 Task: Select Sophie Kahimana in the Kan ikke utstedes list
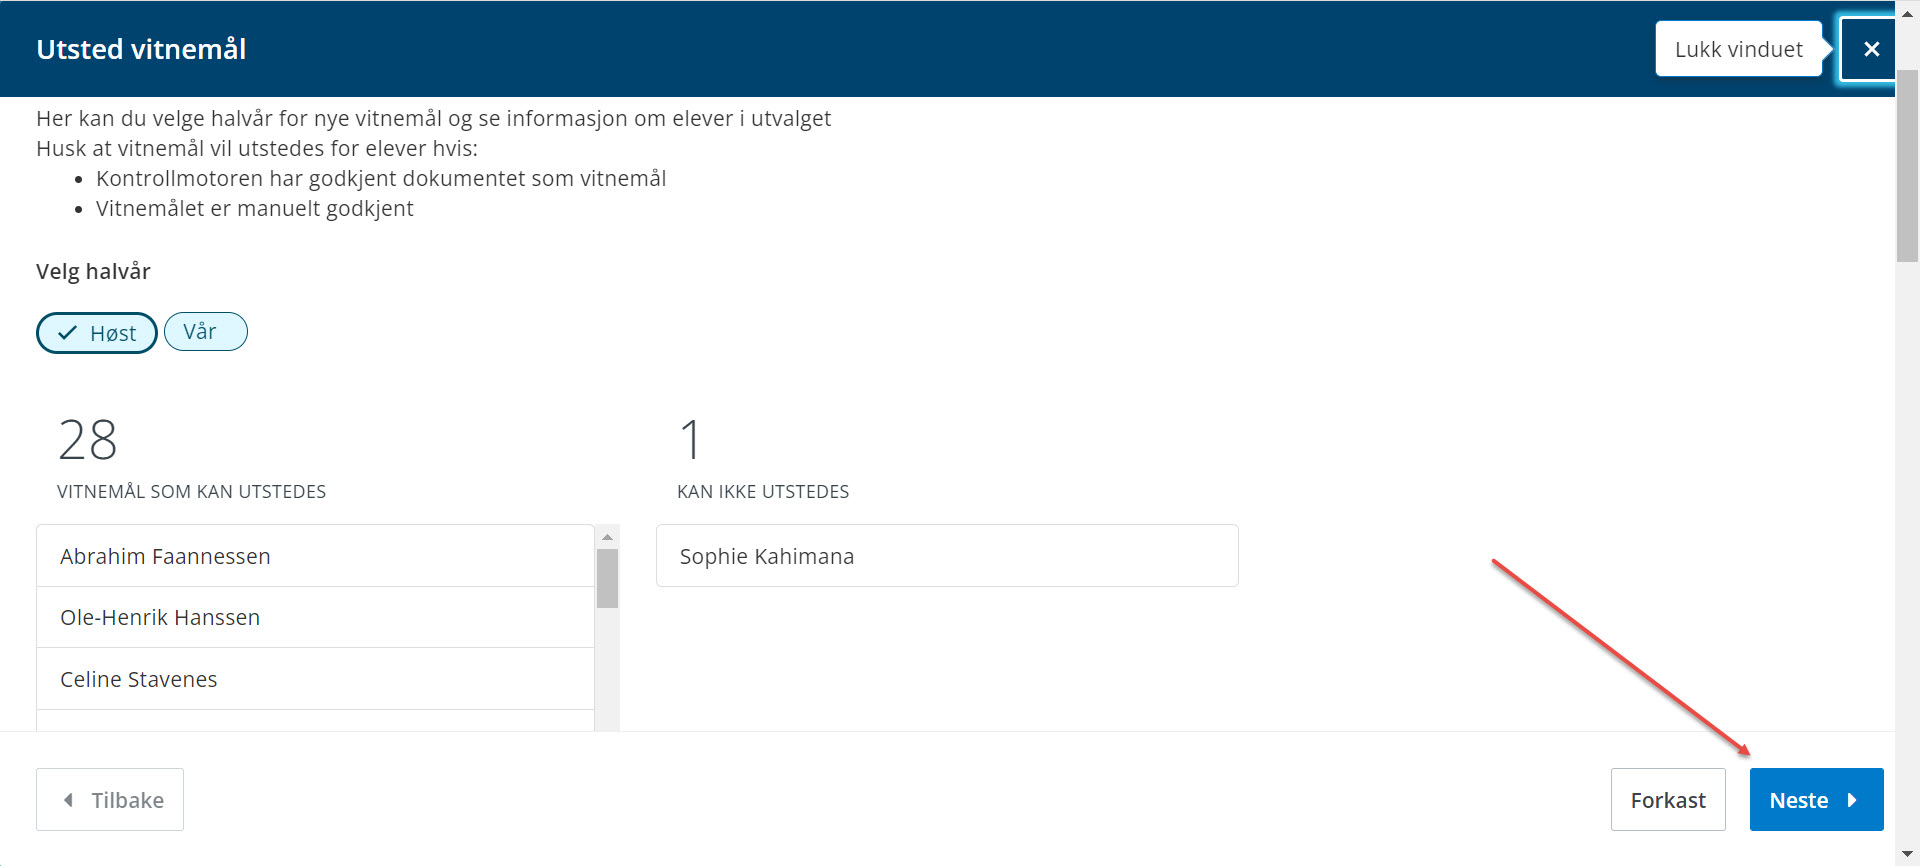pyautogui.click(x=947, y=556)
